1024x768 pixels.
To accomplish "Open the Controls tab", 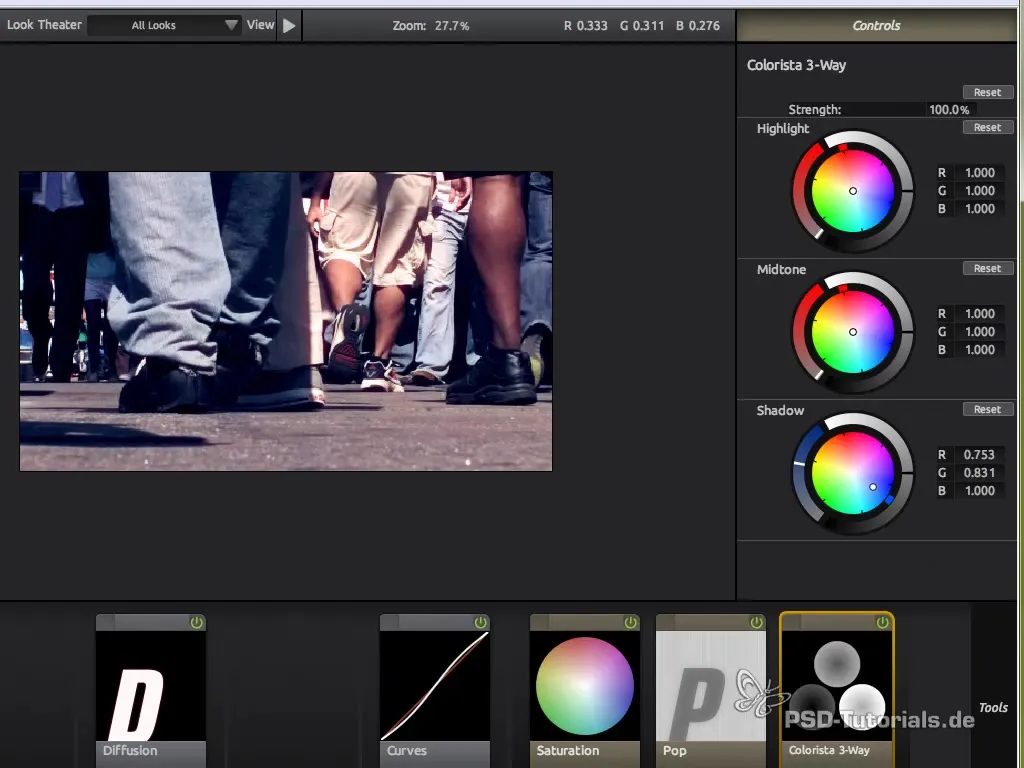I will [x=876, y=25].
